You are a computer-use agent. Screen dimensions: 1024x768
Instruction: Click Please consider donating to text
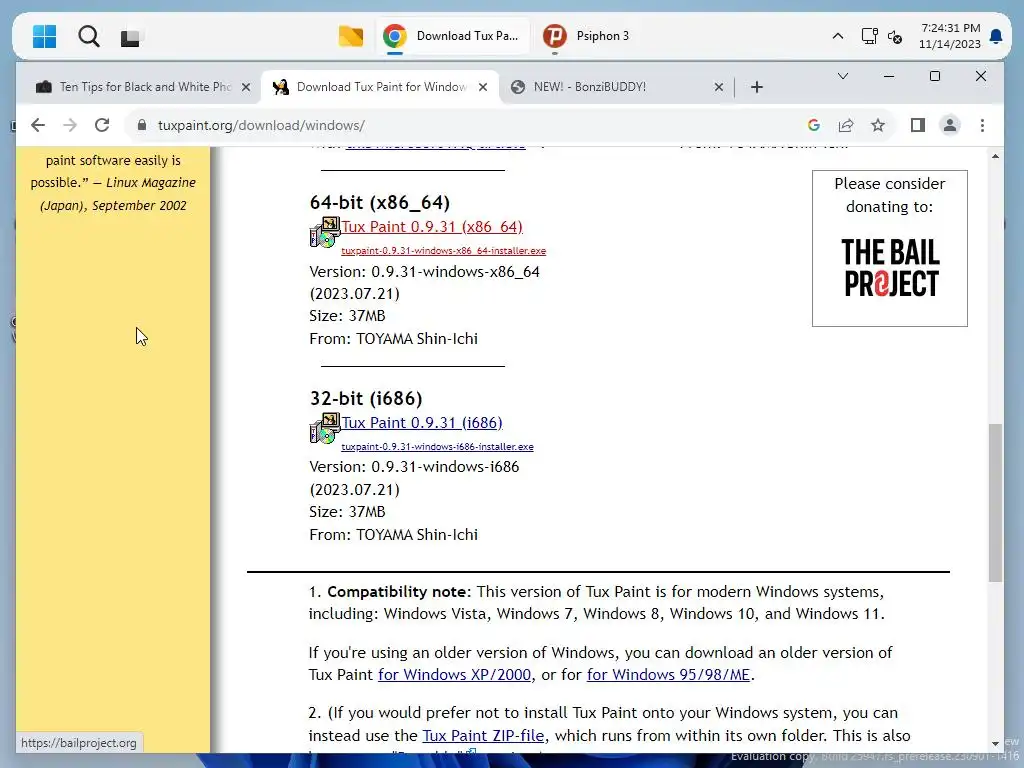[x=889, y=195]
